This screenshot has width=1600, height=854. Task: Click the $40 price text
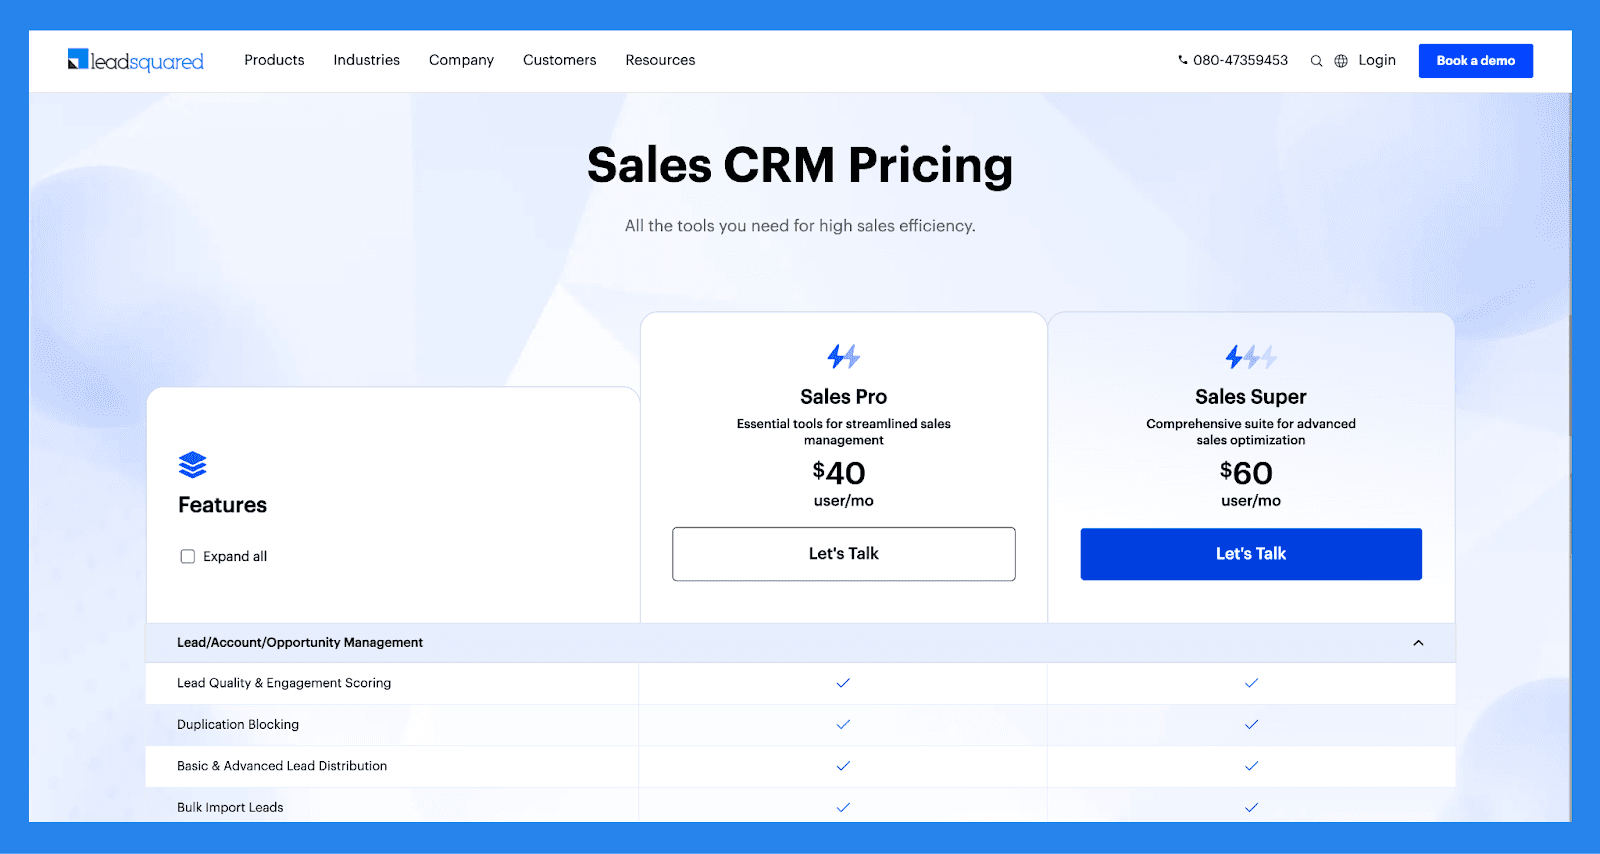click(839, 473)
